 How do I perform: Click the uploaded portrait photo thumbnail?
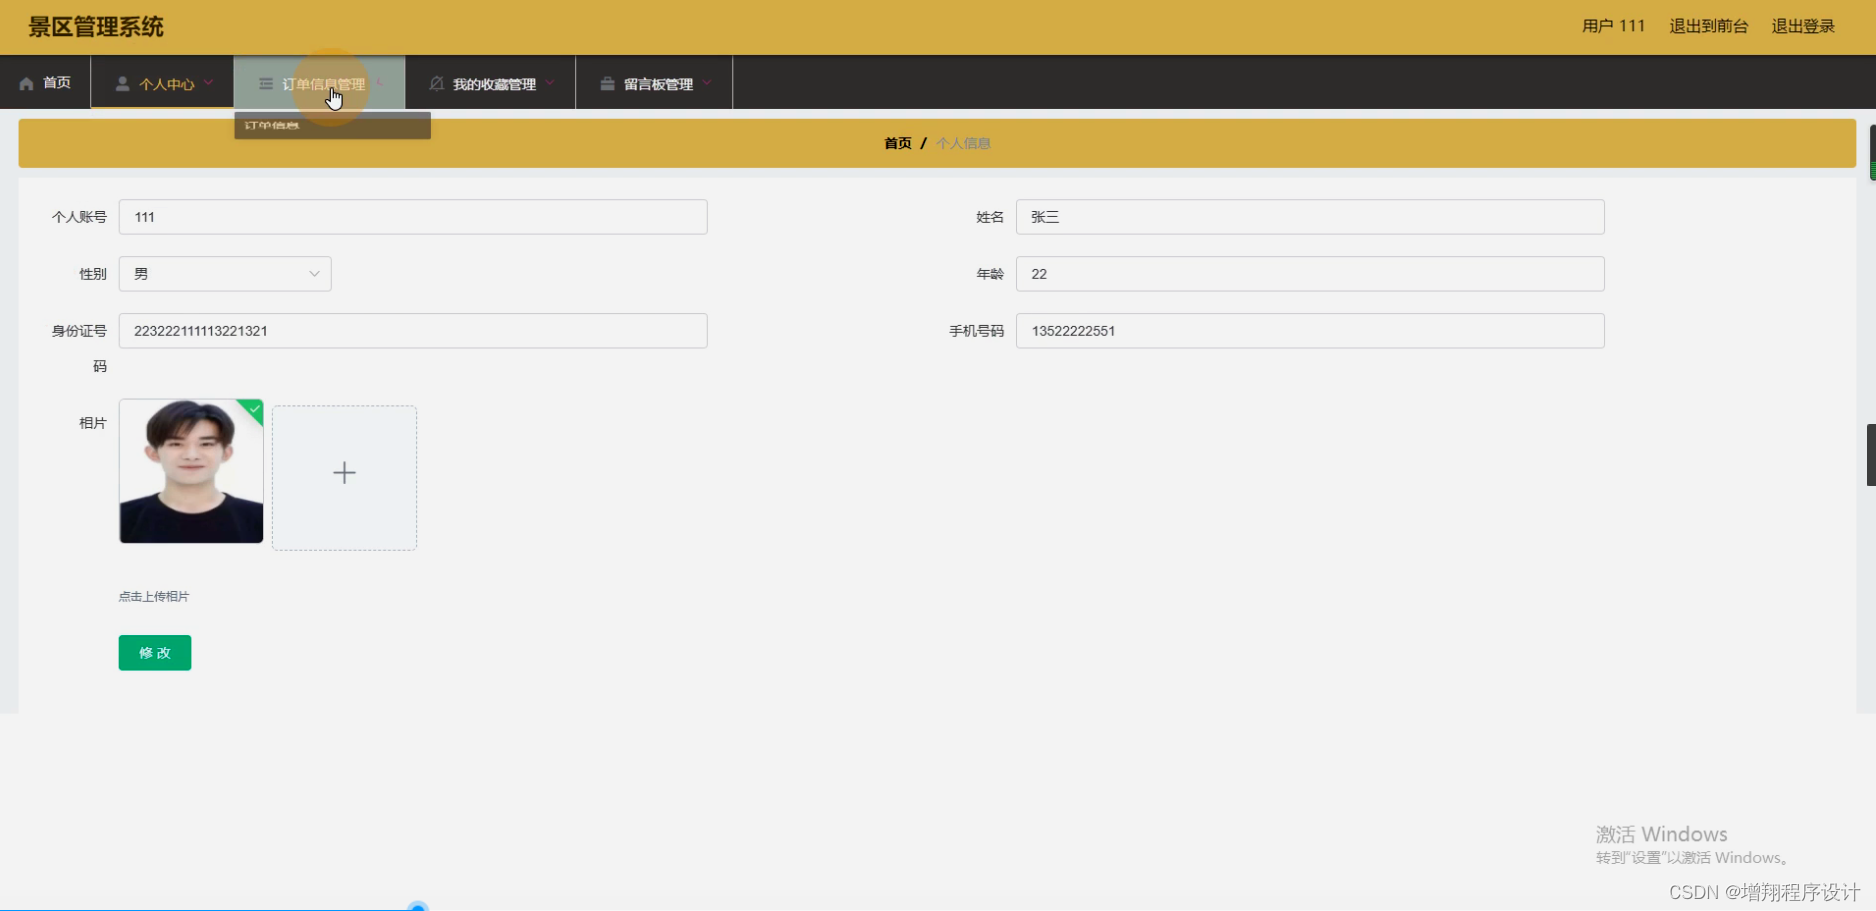pos(191,471)
